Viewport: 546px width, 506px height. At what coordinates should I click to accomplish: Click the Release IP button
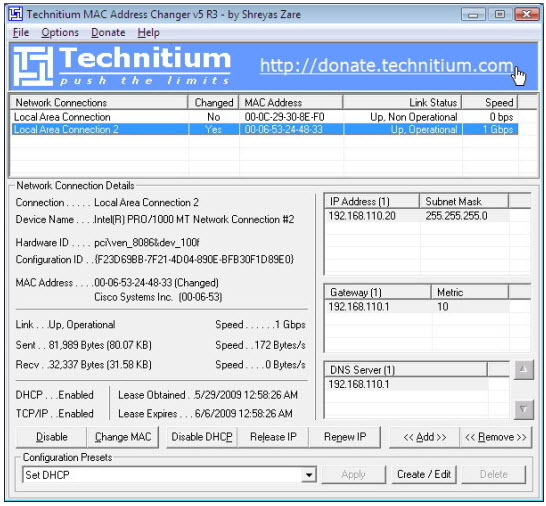click(x=273, y=437)
